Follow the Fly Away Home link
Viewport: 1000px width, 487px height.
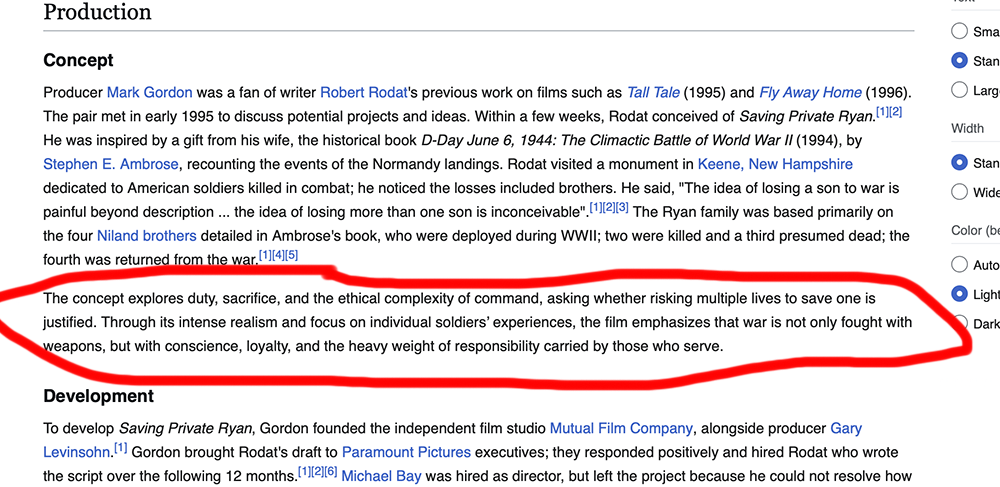point(810,92)
